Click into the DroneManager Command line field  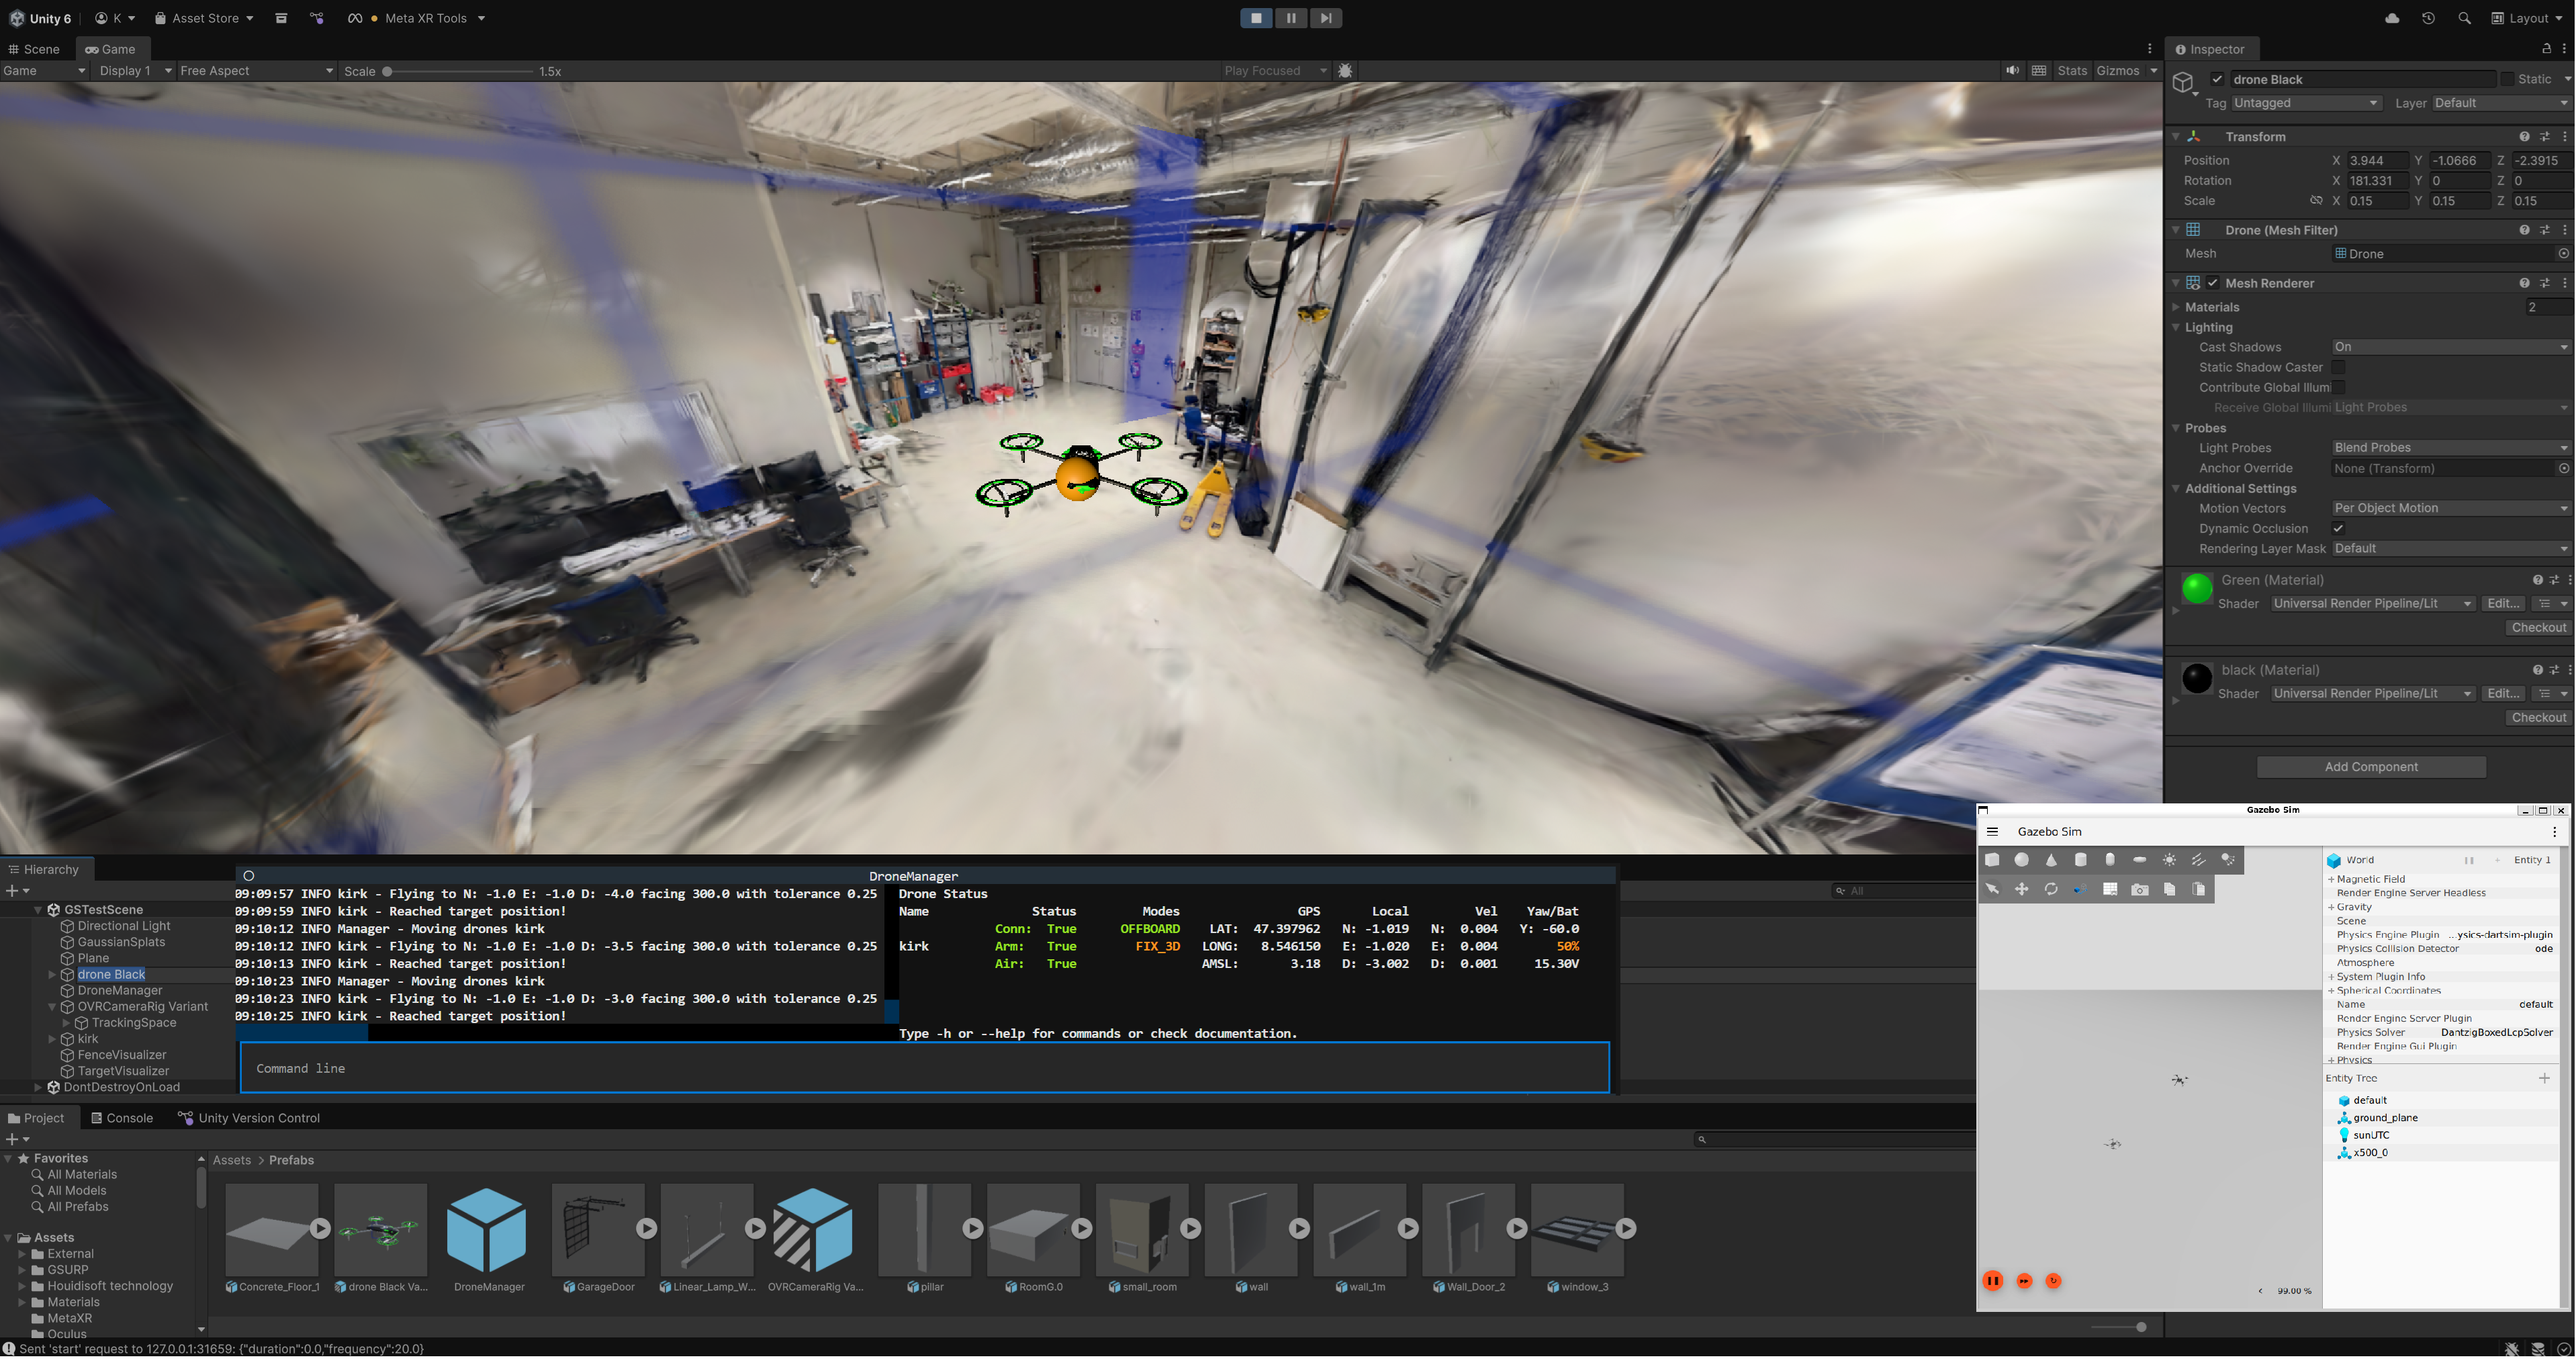coord(924,1068)
